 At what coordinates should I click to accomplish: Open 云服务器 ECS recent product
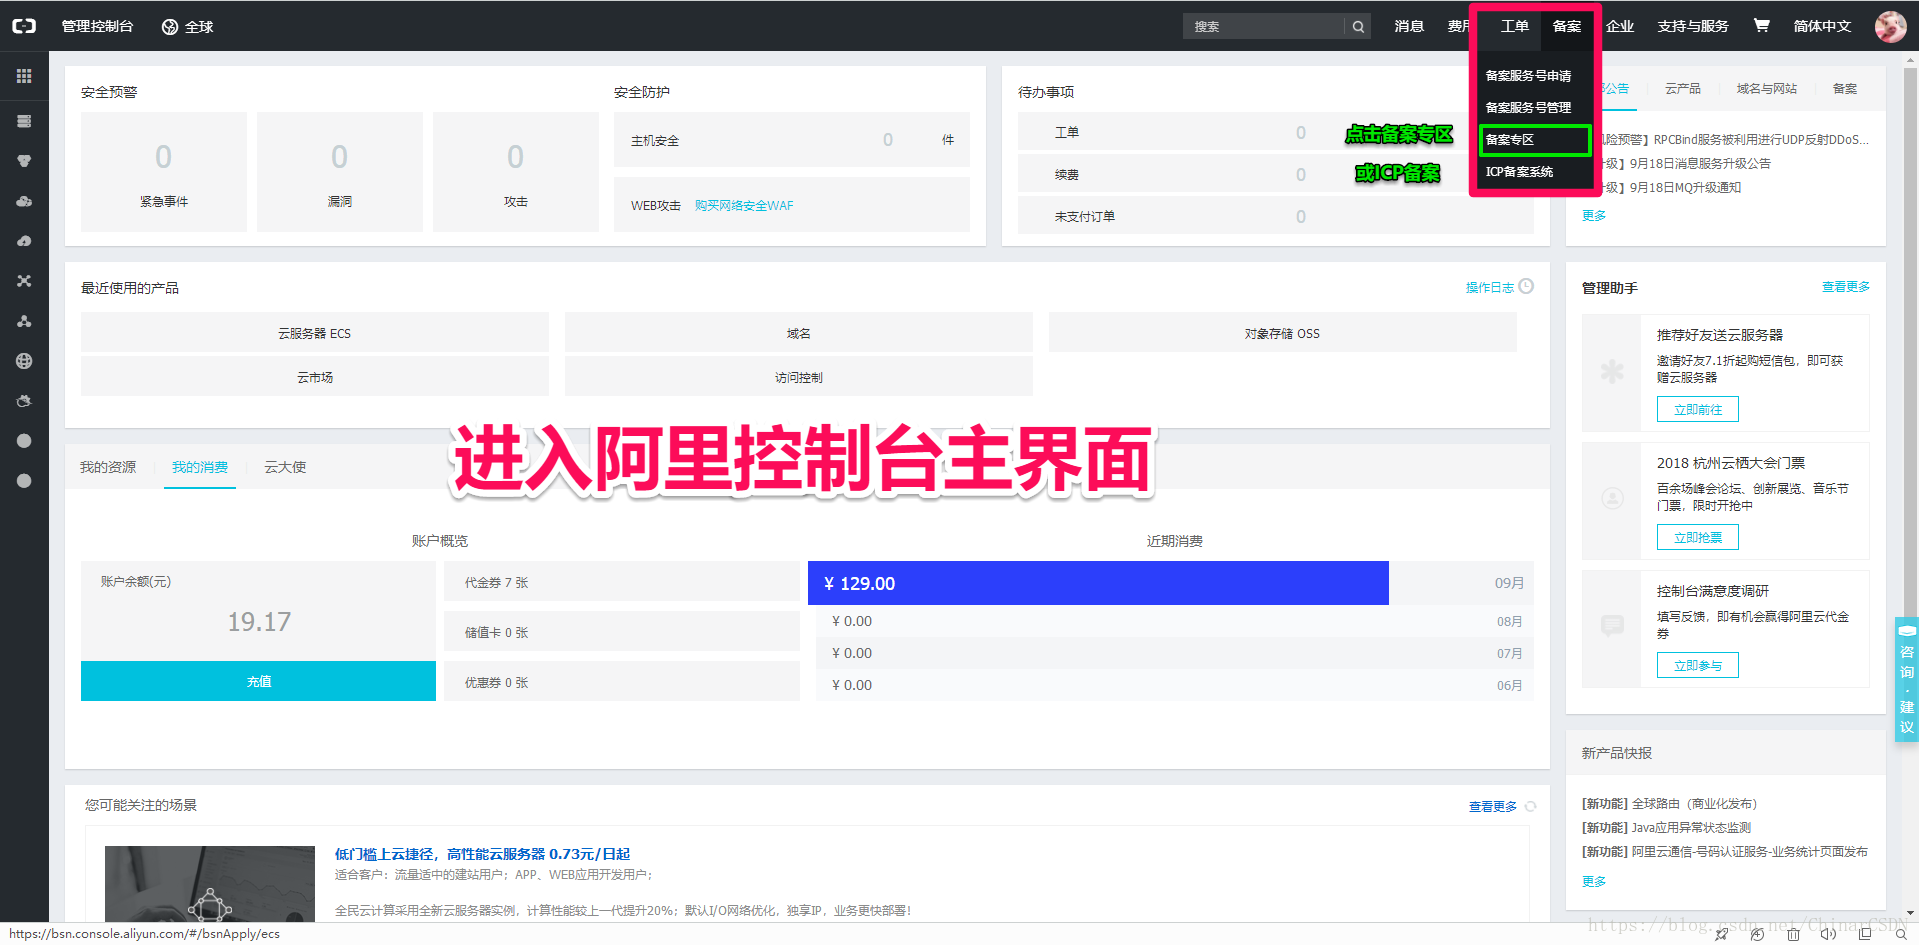click(314, 333)
